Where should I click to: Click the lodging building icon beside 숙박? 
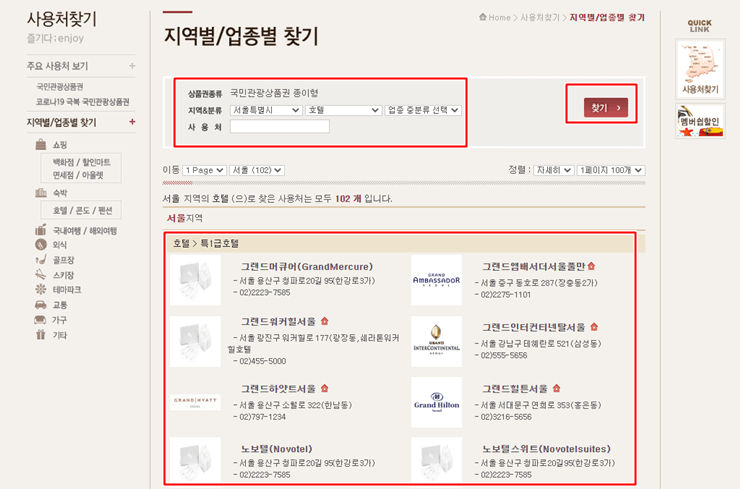click(x=41, y=193)
